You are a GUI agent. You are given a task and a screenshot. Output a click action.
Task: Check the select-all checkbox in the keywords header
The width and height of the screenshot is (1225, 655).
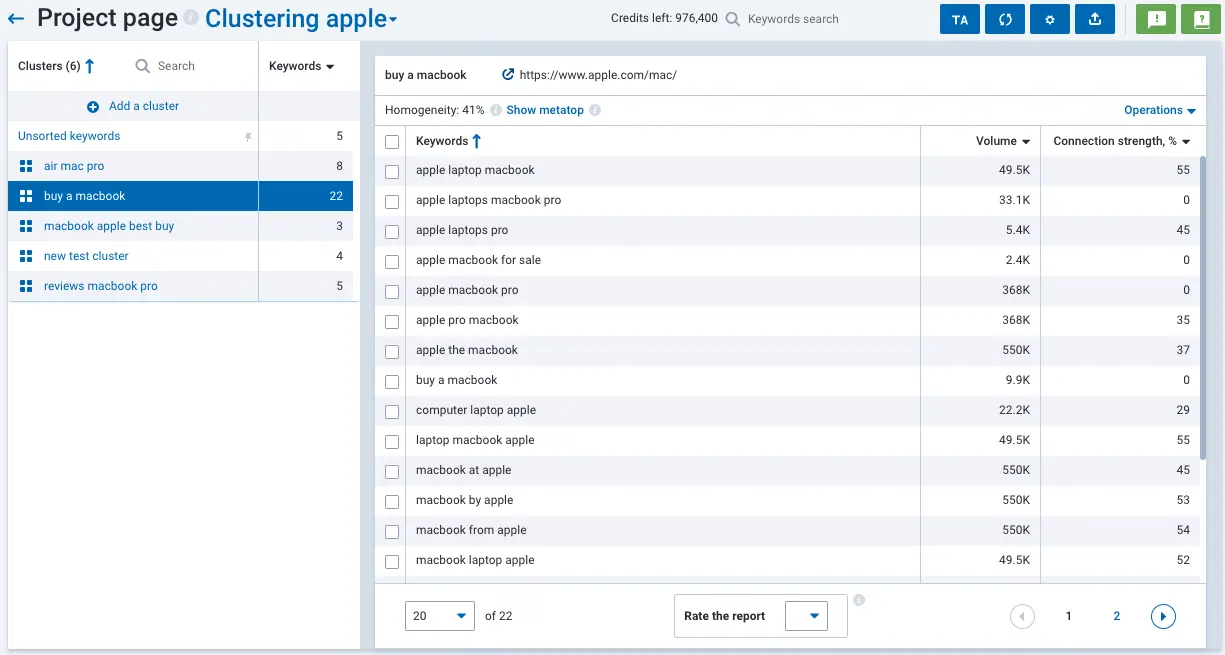[392, 141]
